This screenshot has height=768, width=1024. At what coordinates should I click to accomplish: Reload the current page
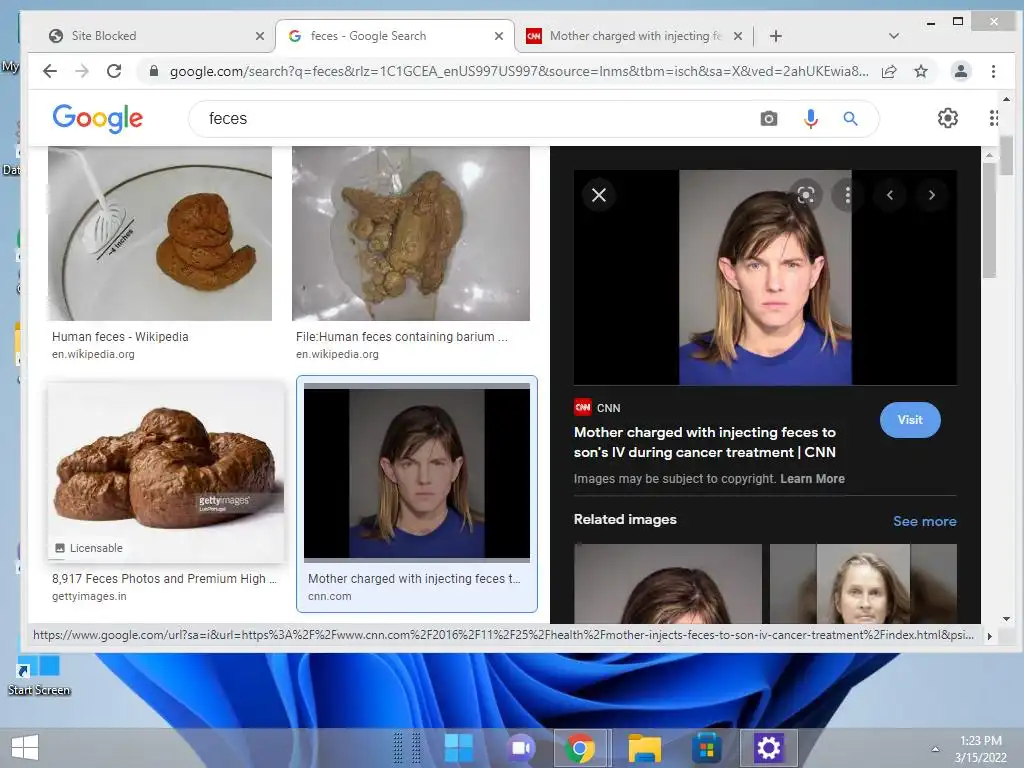tap(114, 71)
